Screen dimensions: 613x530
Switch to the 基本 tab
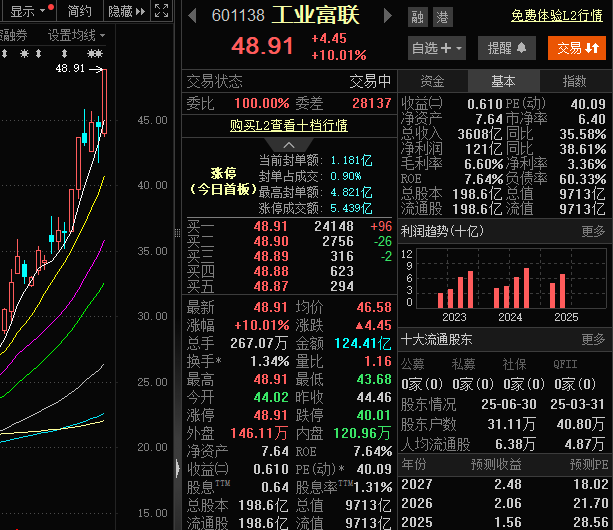click(504, 81)
